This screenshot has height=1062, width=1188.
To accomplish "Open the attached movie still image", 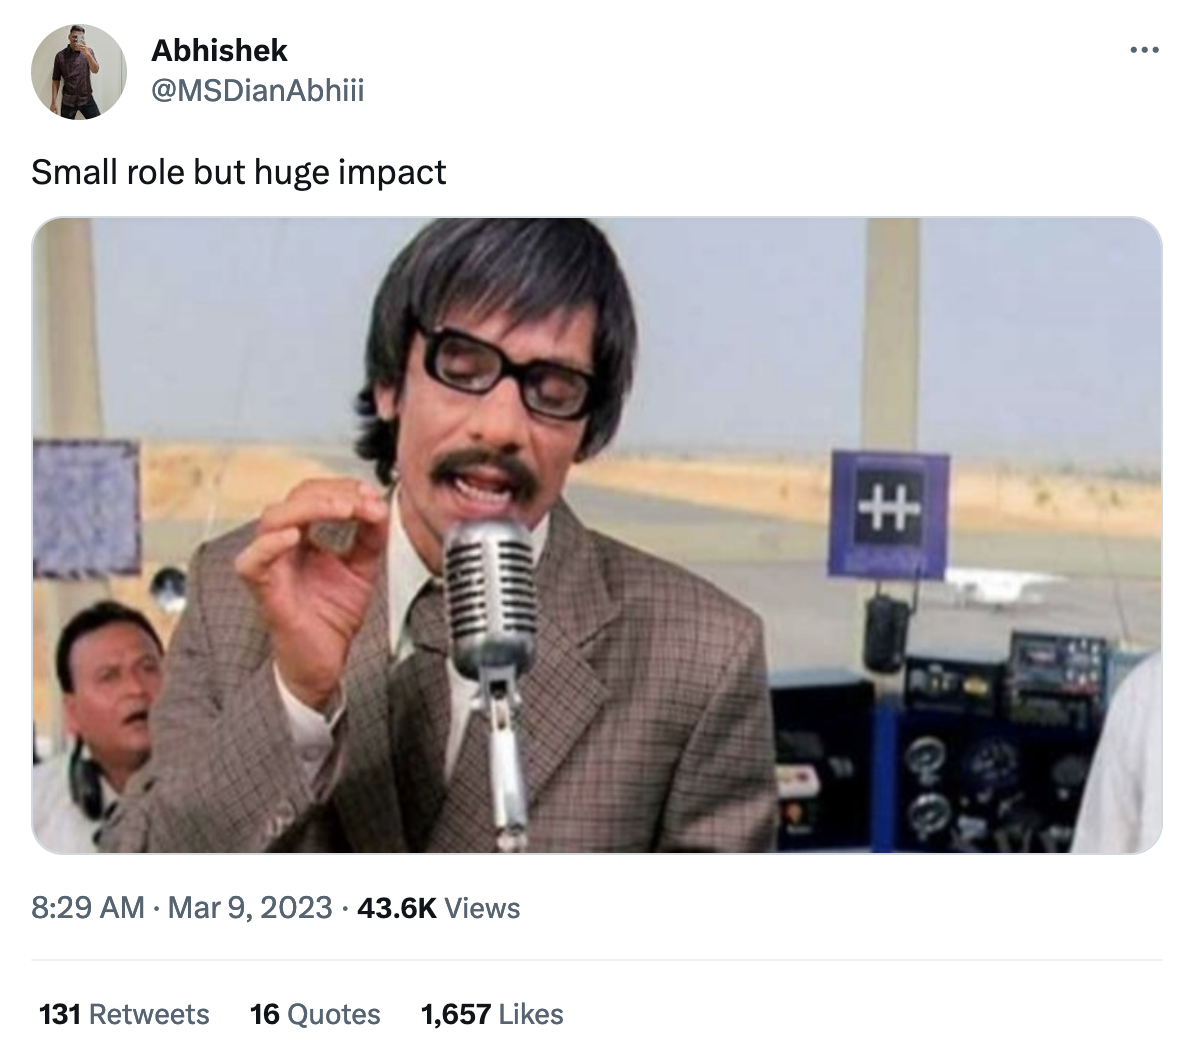I will [597, 536].
